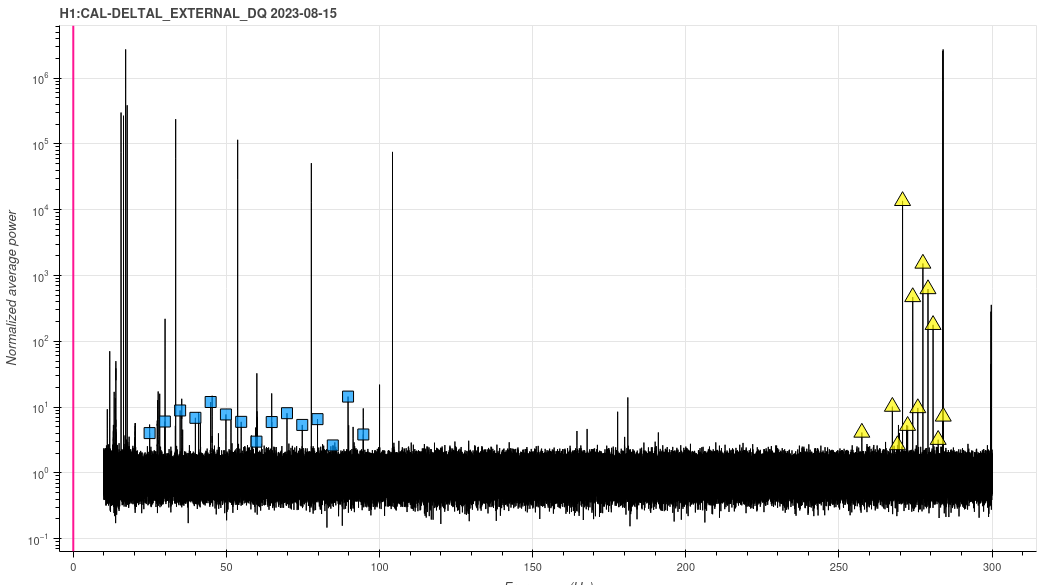Click the x-axis tick label 200
Screen dimensions: 1040x585
[x=686, y=567]
